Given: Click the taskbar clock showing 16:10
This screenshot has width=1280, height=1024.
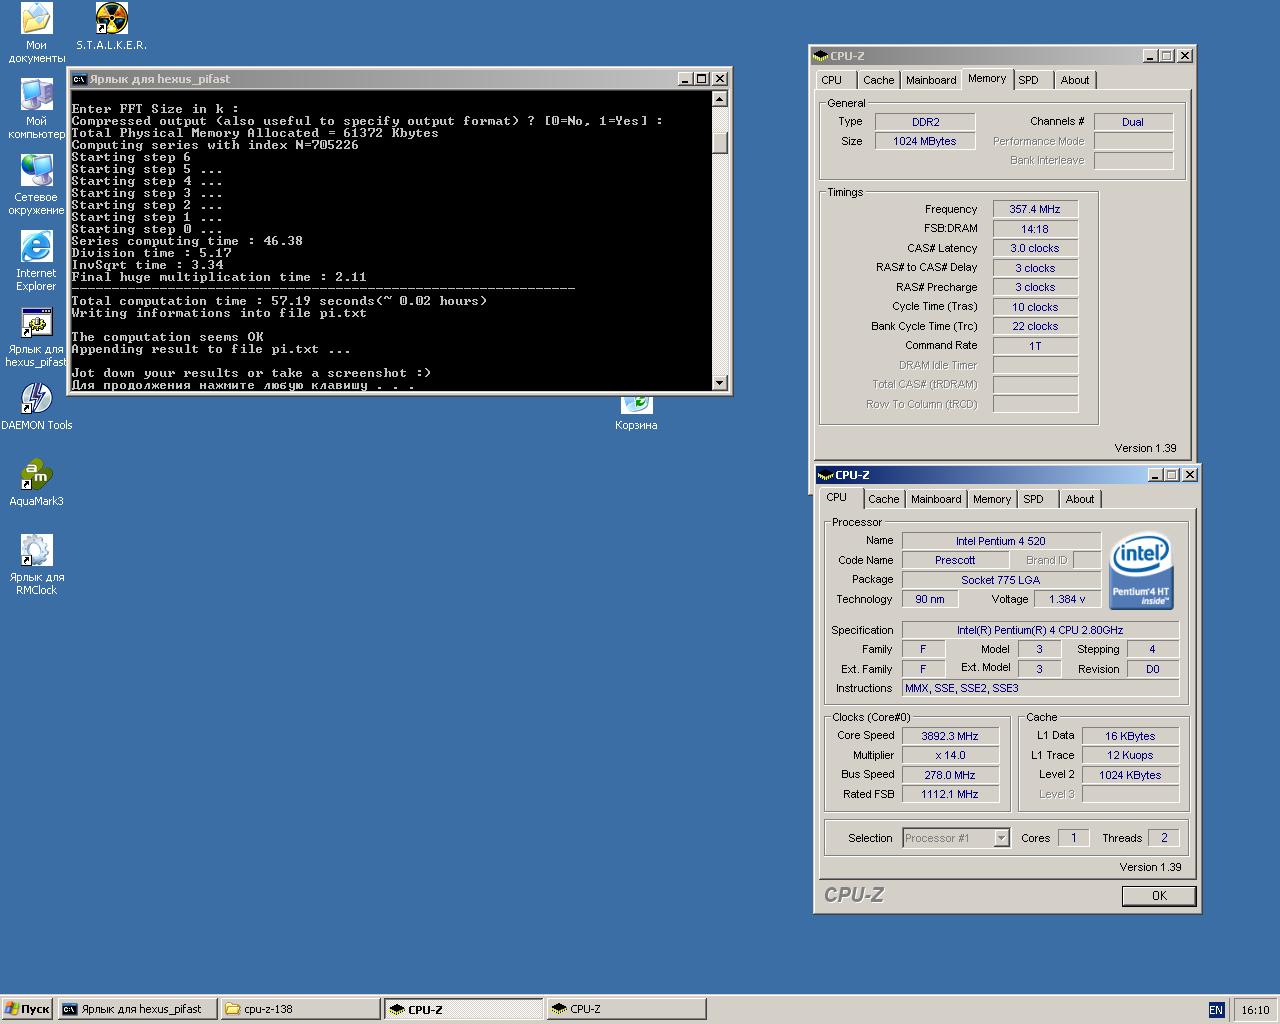Looking at the screenshot, I should (1255, 1010).
